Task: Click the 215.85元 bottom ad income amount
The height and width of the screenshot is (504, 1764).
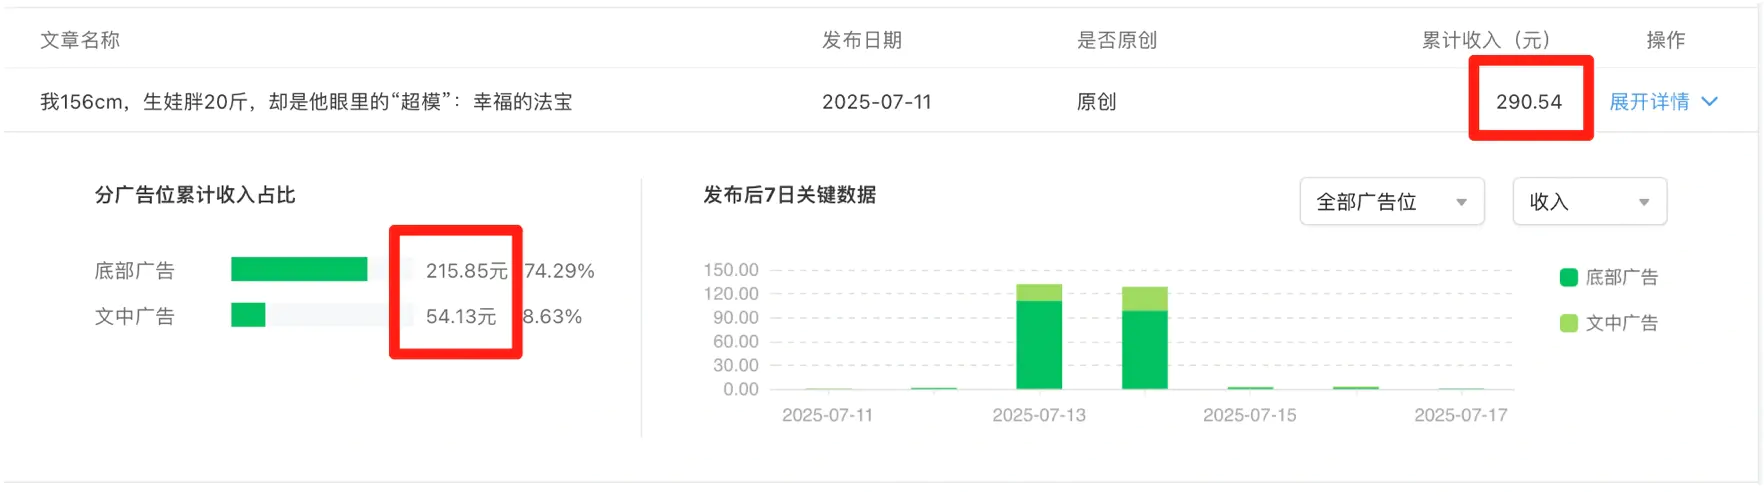Action: [466, 271]
